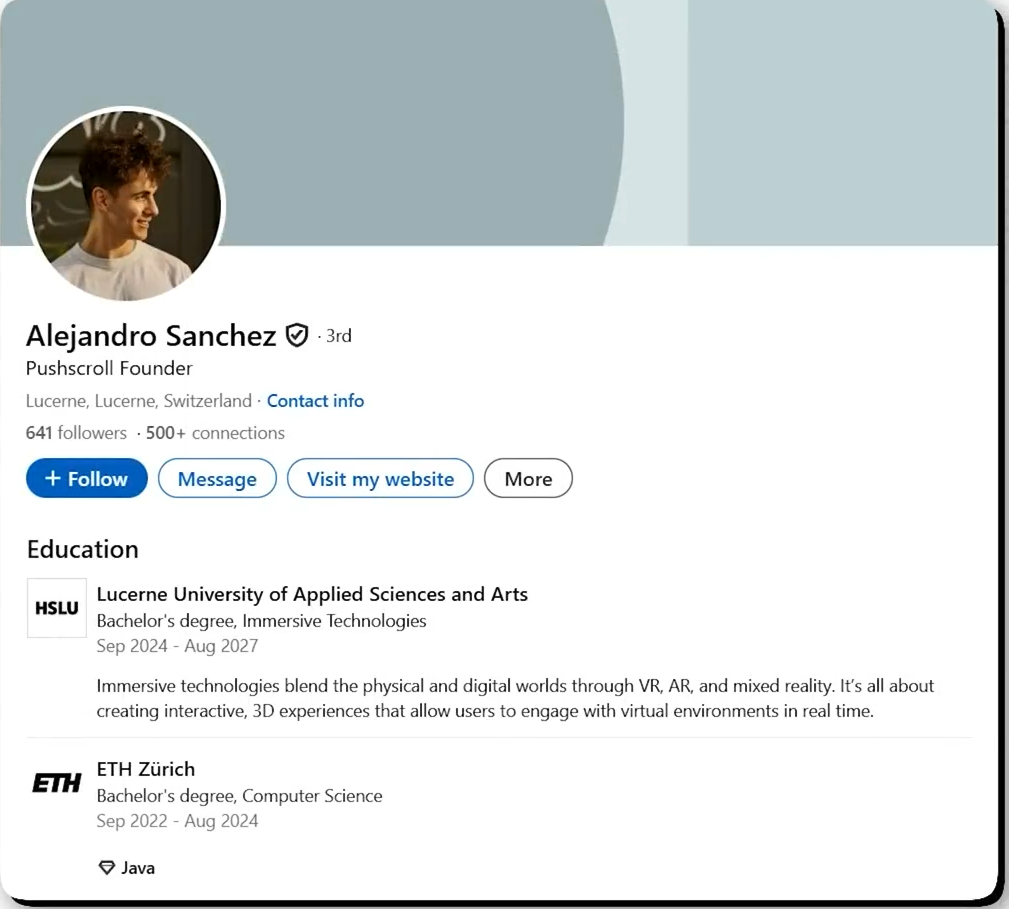The width and height of the screenshot is (1009, 909).
Task: Click the 641 followers count
Action: pos(76,433)
